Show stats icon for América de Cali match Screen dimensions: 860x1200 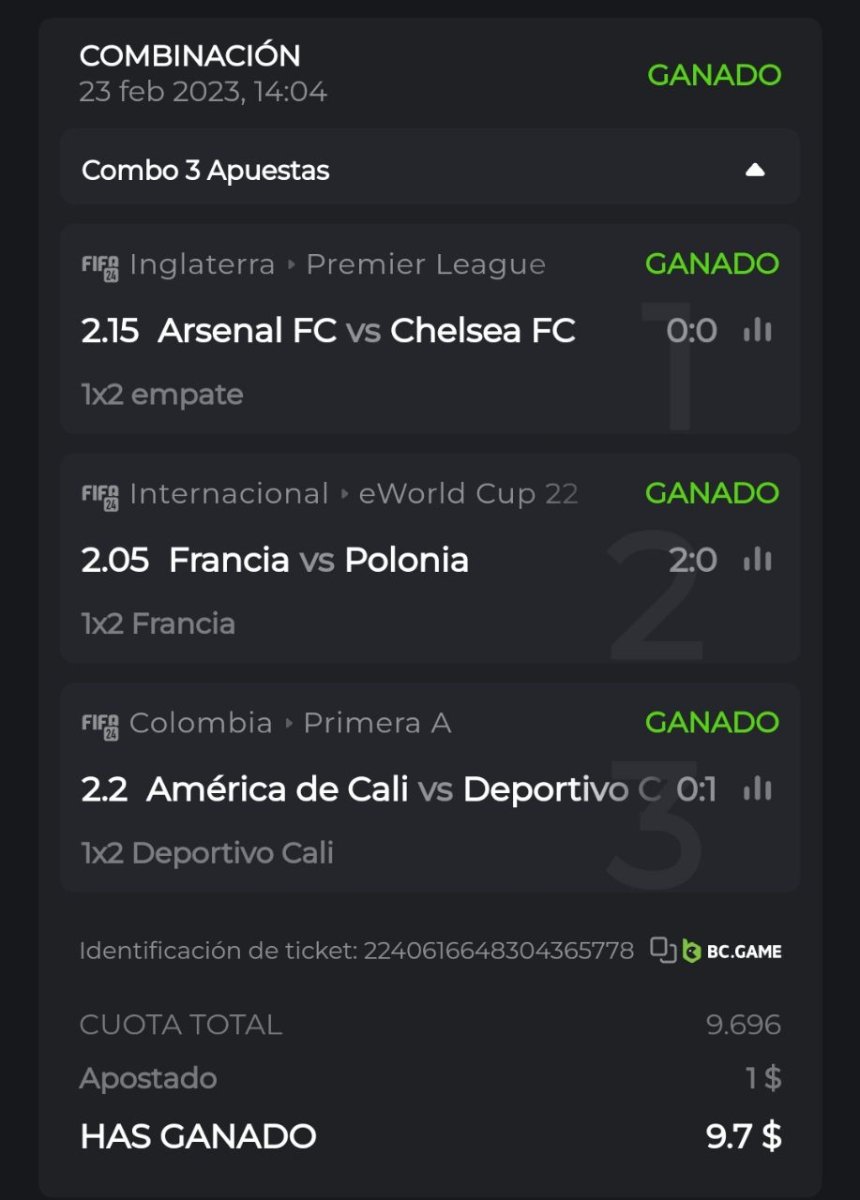pyautogui.click(x=757, y=790)
